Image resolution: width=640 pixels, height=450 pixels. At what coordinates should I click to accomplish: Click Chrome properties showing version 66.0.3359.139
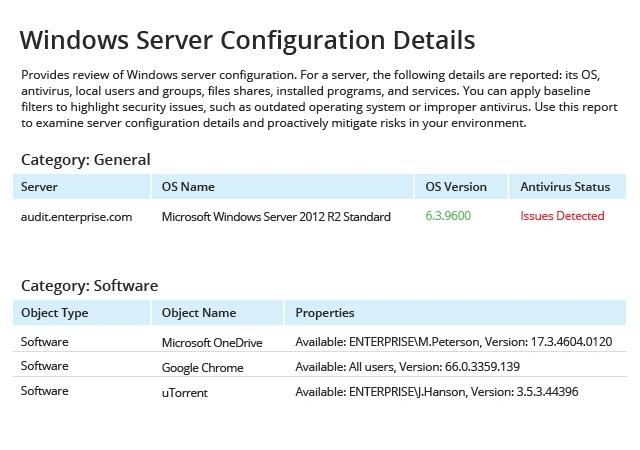click(x=408, y=367)
